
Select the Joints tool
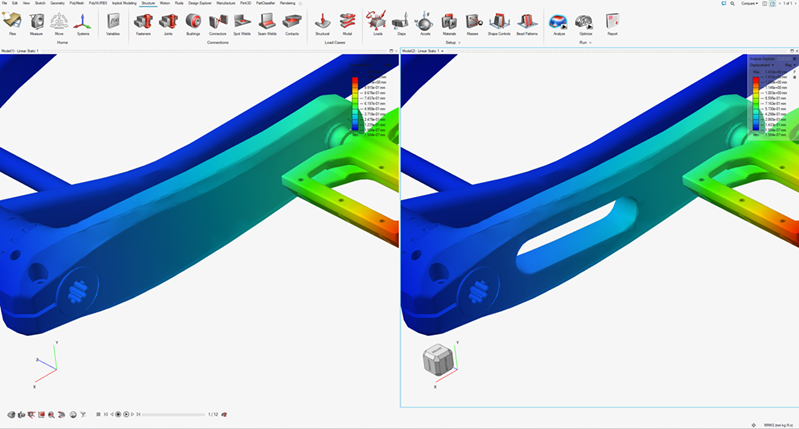click(x=168, y=24)
